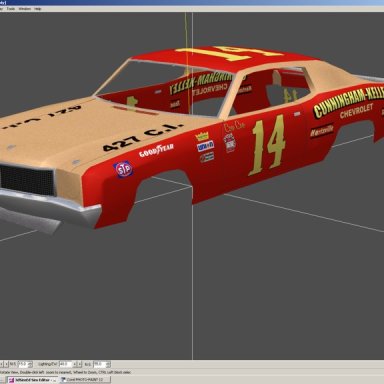Click the left arrow button in bottom toolbar

(1, 364)
